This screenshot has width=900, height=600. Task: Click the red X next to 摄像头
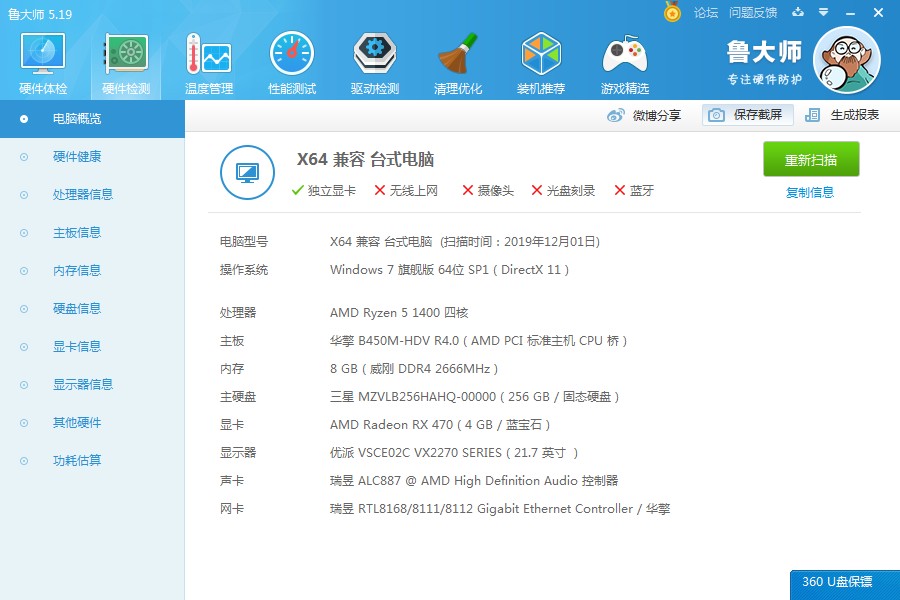click(x=468, y=190)
